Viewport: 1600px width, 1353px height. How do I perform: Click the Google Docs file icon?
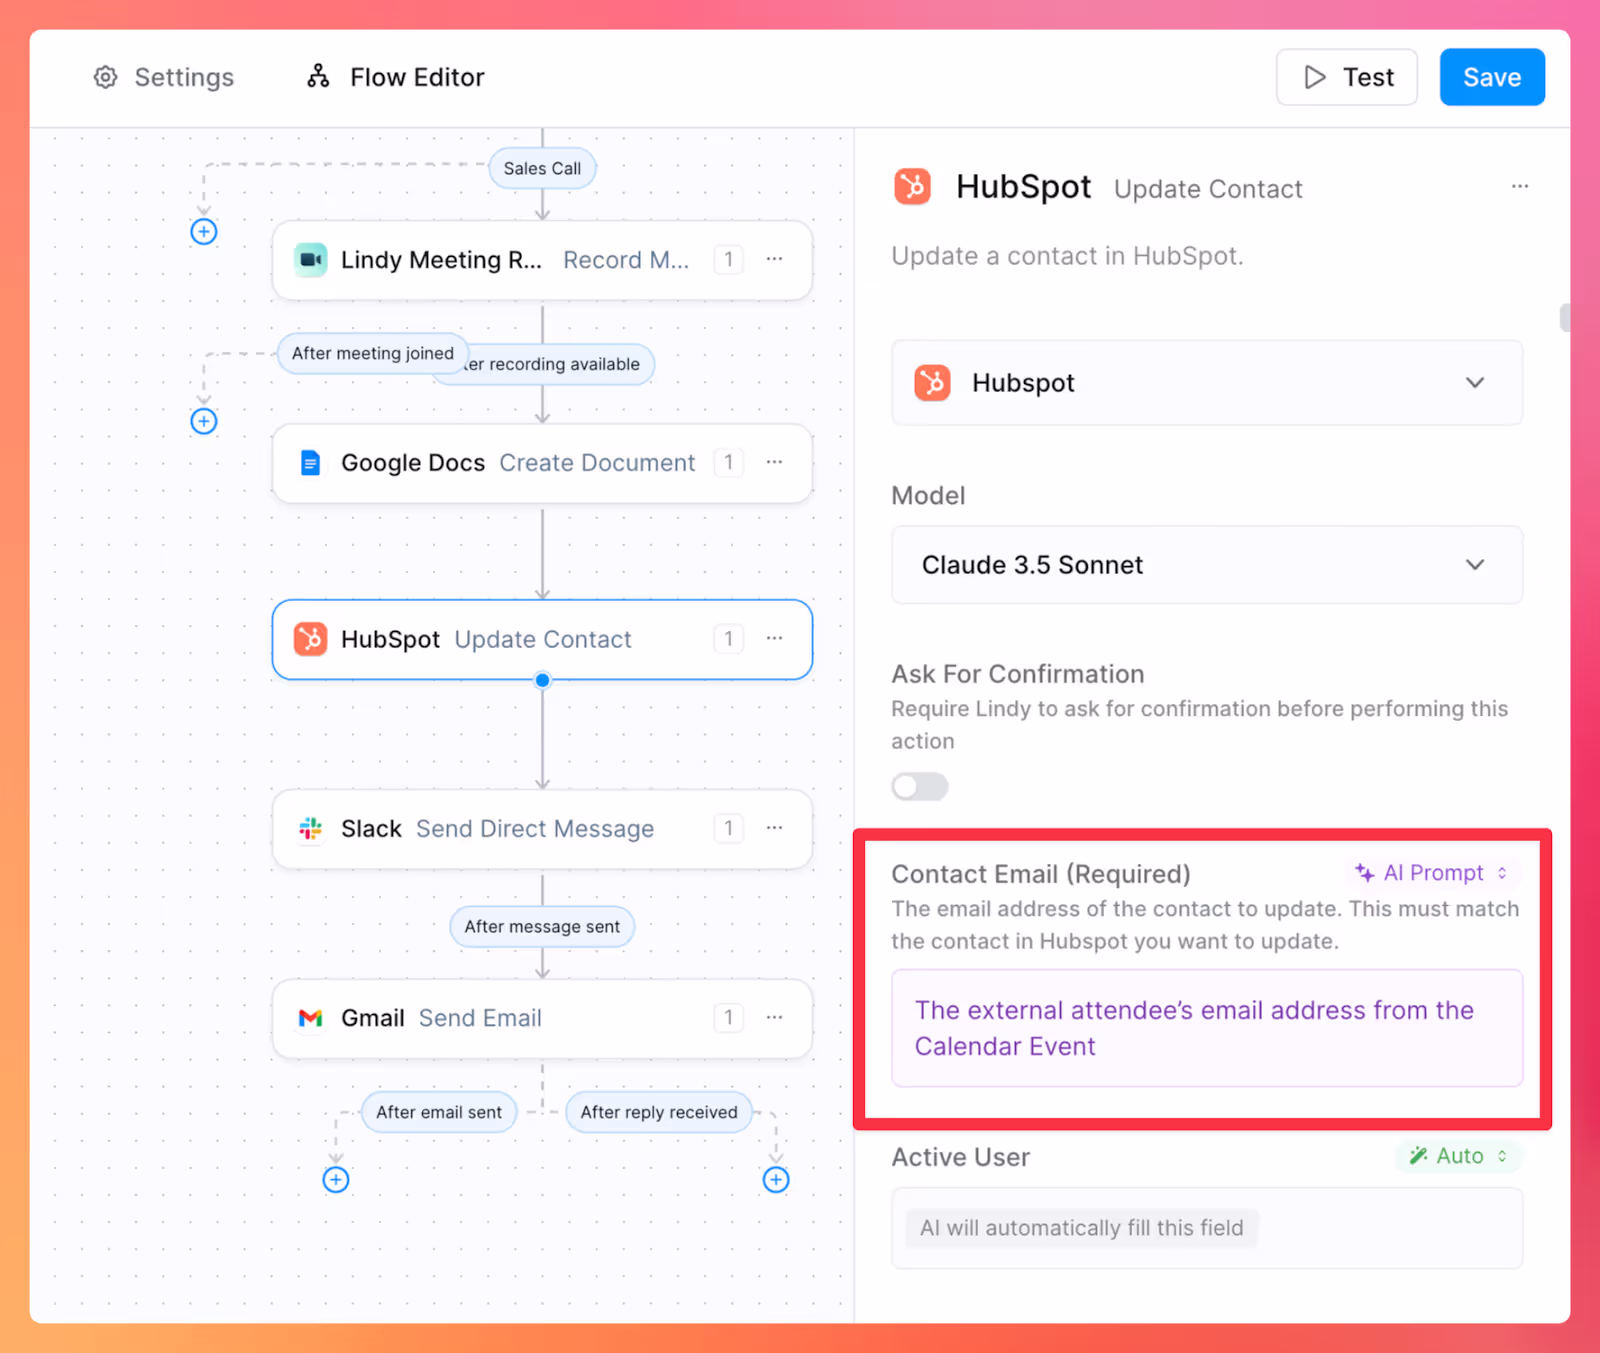[x=311, y=463]
